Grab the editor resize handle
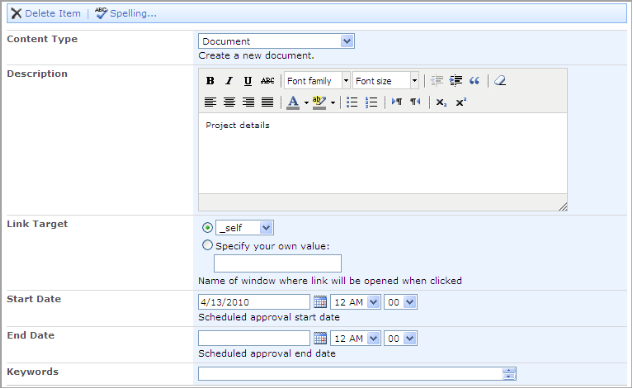Screen dimensions: 633x389 563,206
